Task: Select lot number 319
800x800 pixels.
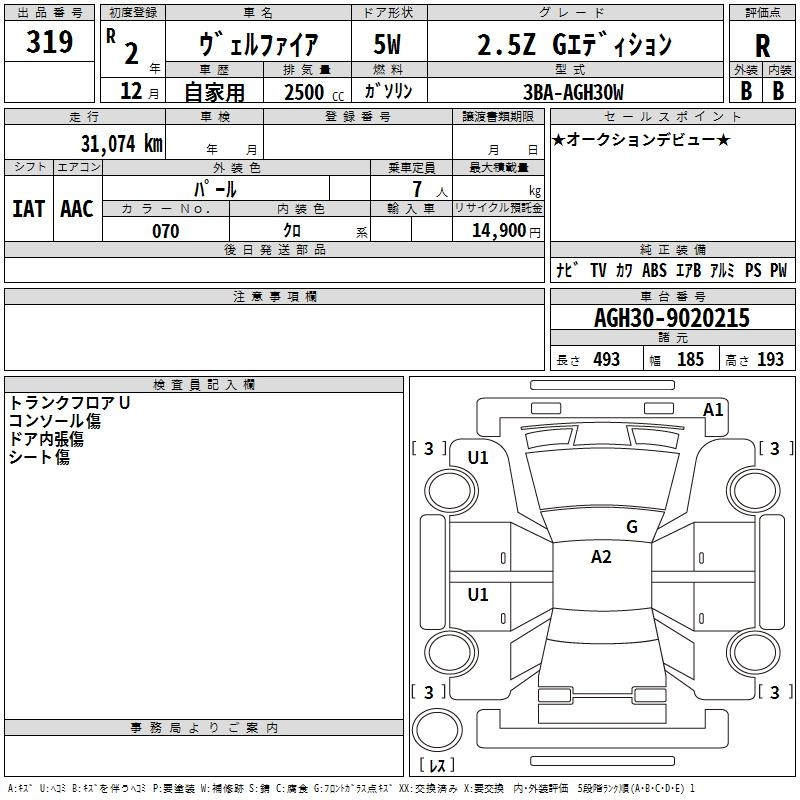Action: 49,42
